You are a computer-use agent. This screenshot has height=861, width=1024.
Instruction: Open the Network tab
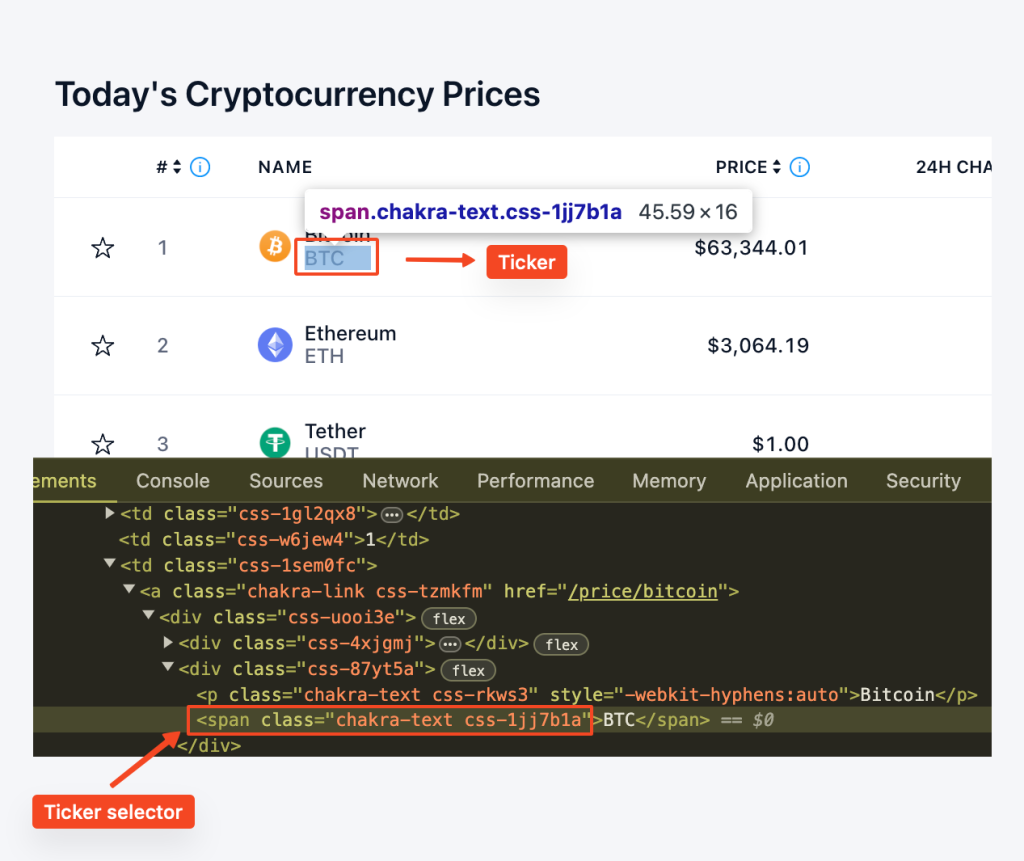click(x=400, y=481)
